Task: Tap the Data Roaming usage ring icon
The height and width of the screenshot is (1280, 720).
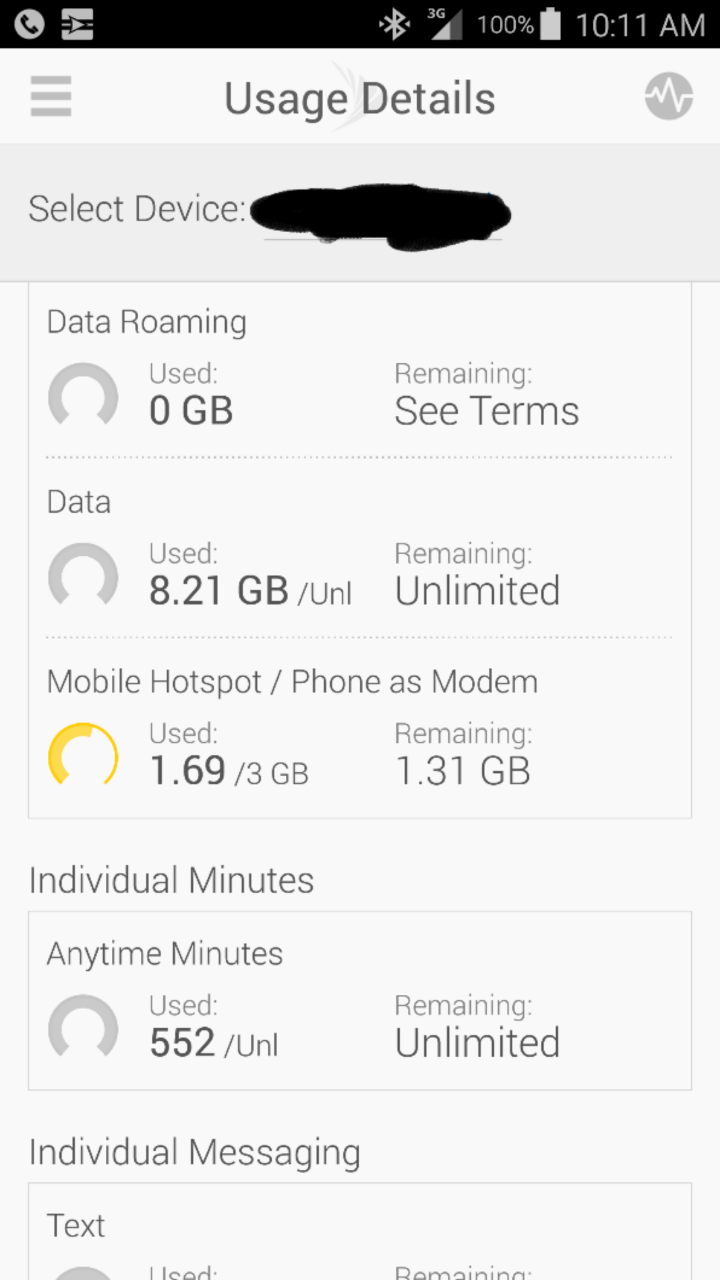Action: click(83, 397)
